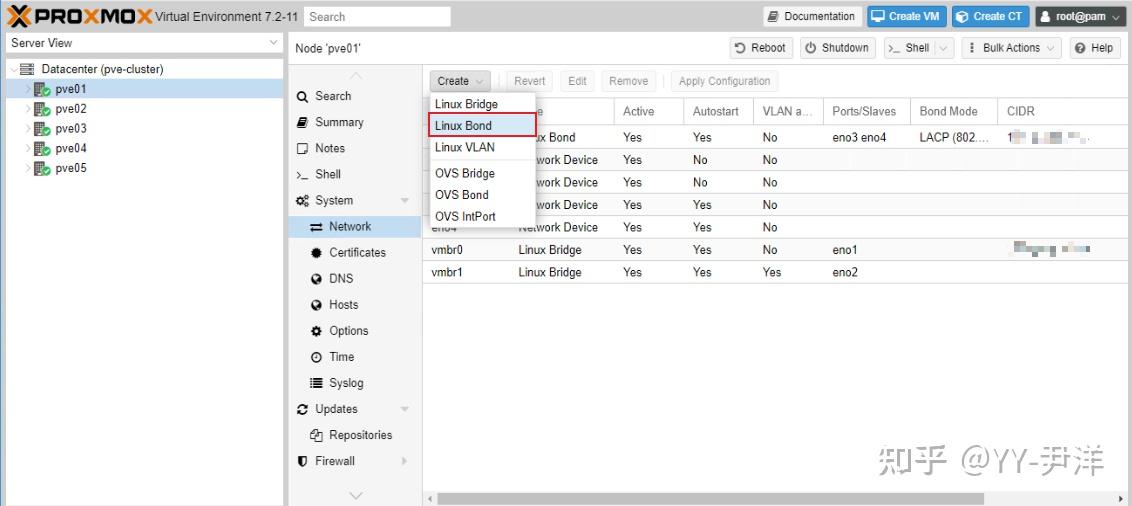Collapse the System submenu arrow
Screen dimensions: 1132x506
click(x=404, y=201)
